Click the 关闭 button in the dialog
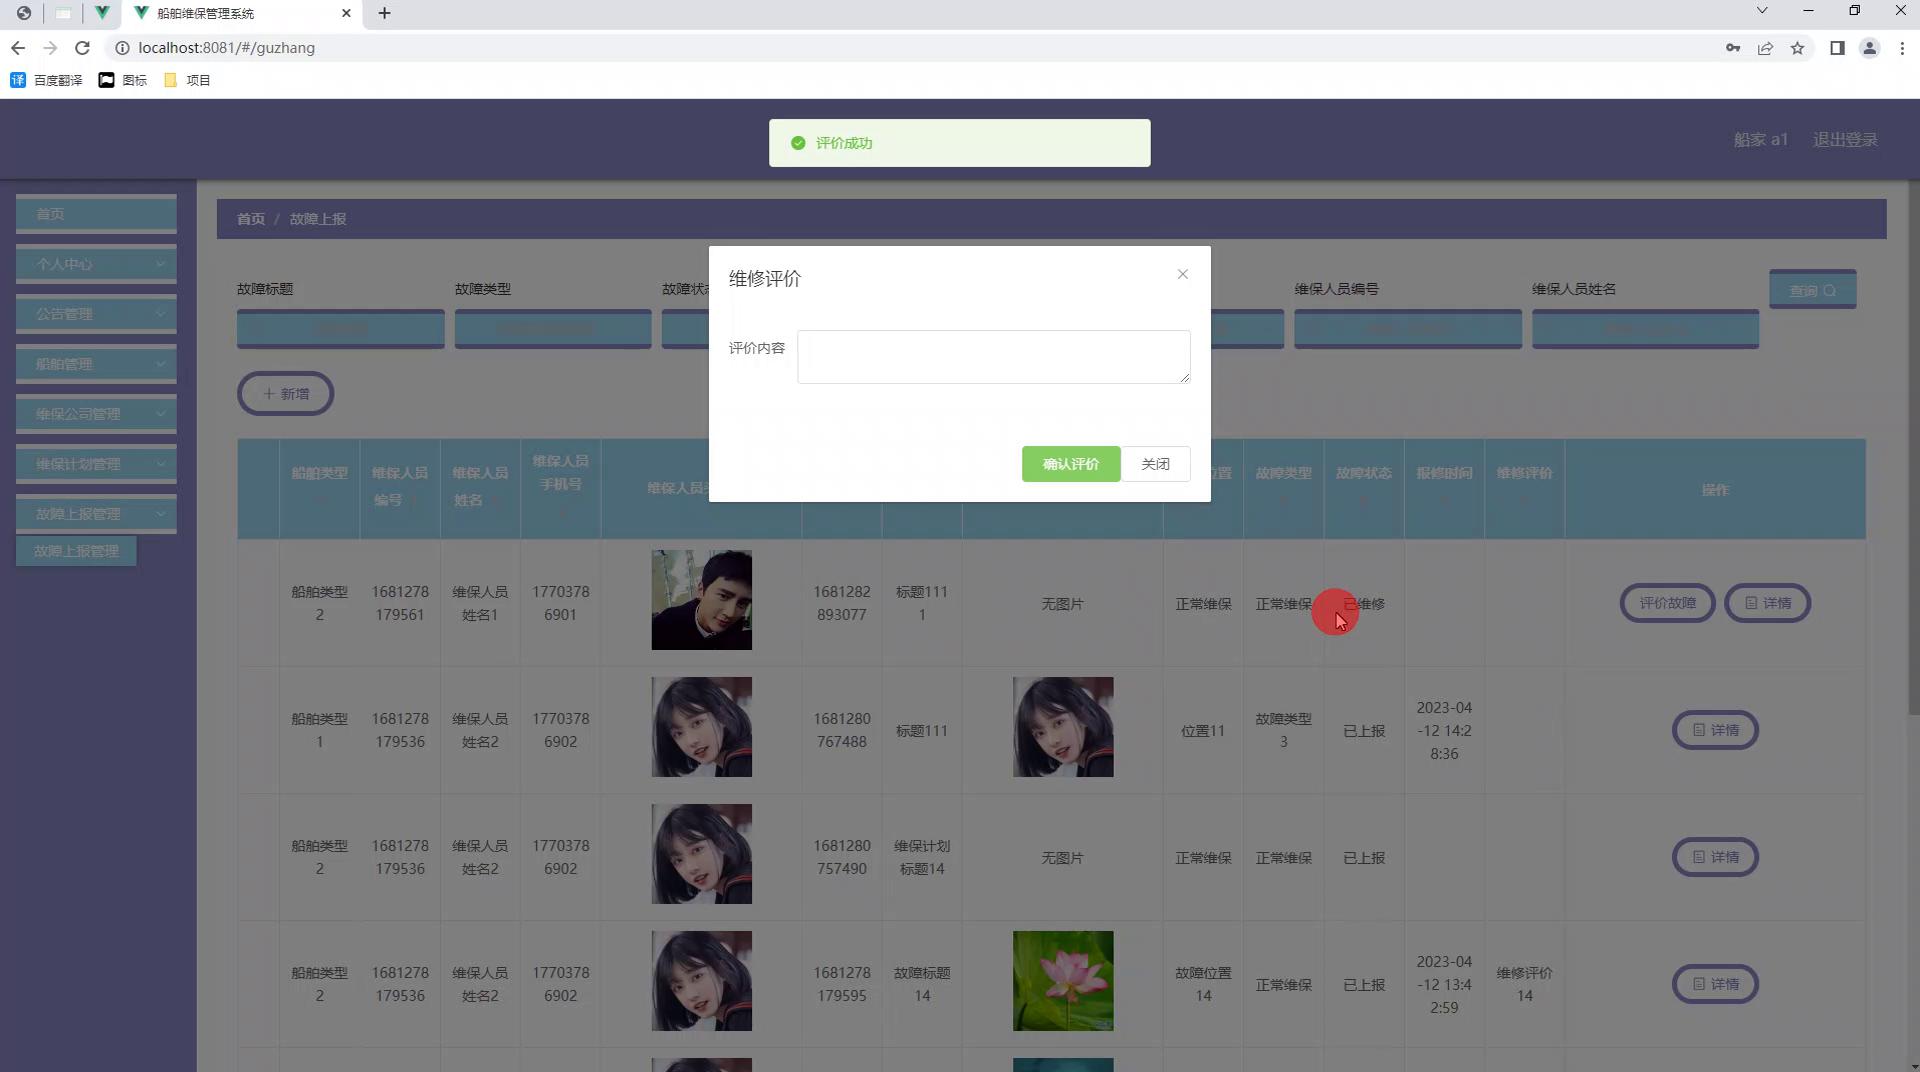The height and width of the screenshot is (1072, 1920). [x=1156, y=464]
